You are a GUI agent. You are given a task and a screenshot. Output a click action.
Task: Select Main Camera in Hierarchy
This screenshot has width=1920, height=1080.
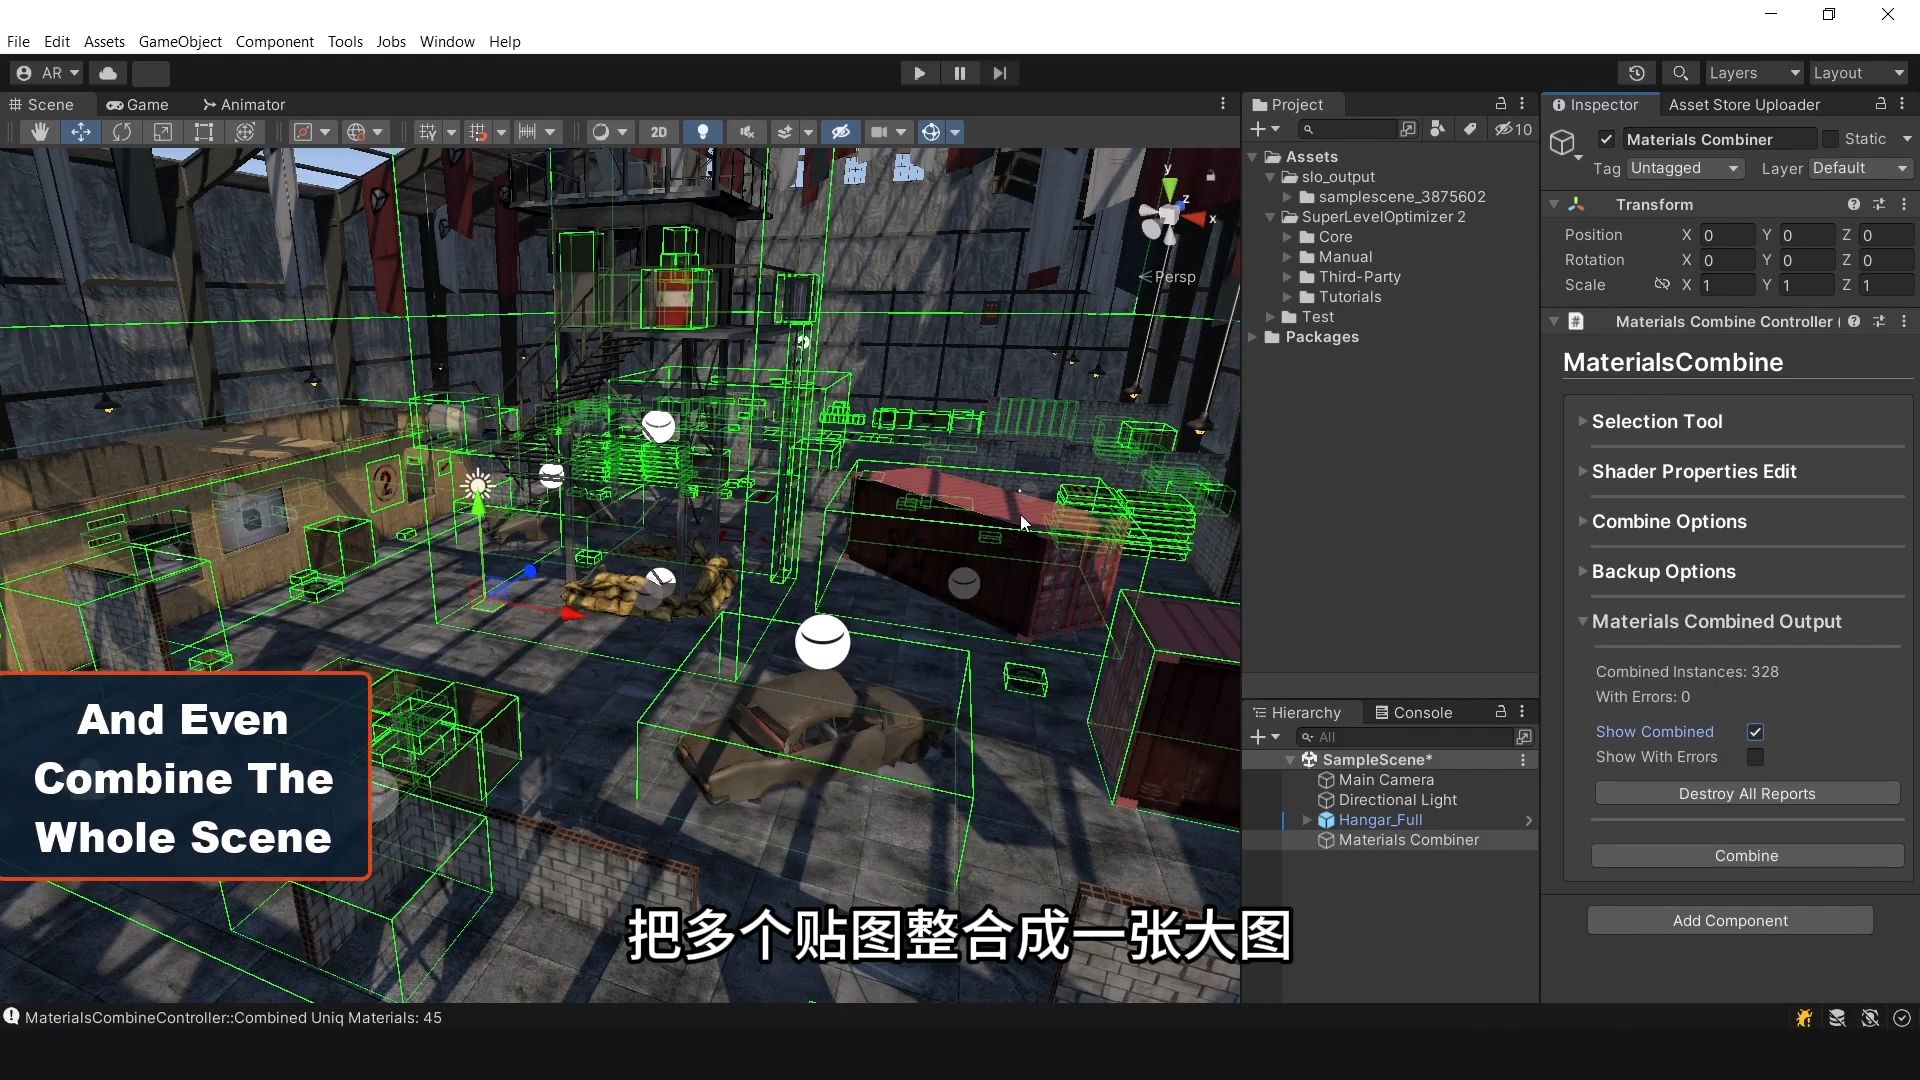(x=1385, y=780)
